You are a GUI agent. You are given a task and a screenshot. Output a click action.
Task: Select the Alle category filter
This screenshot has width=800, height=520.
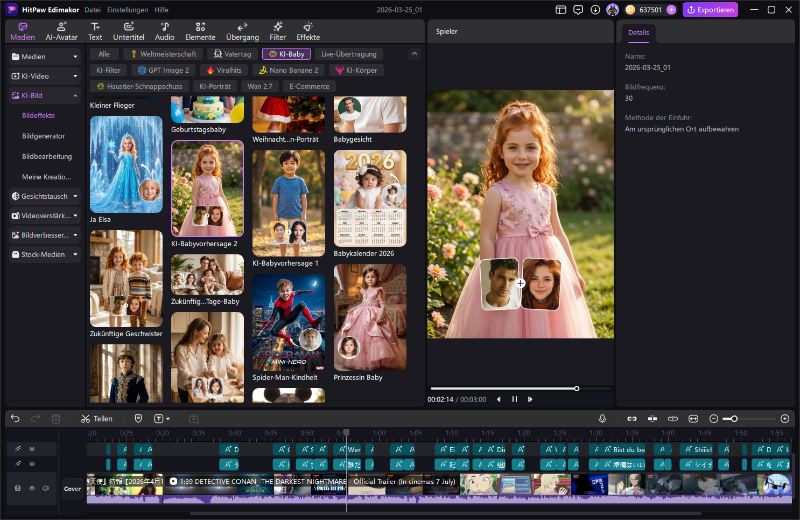(104, 54)
